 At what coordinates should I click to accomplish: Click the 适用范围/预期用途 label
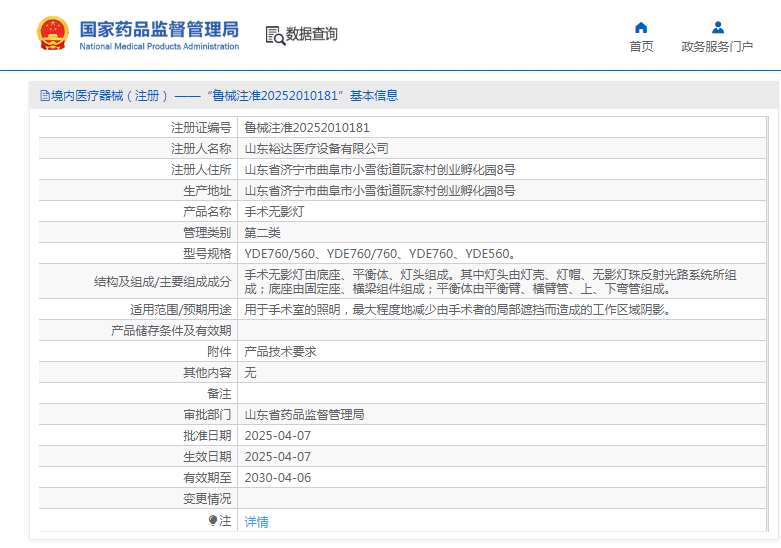point(181,310)
